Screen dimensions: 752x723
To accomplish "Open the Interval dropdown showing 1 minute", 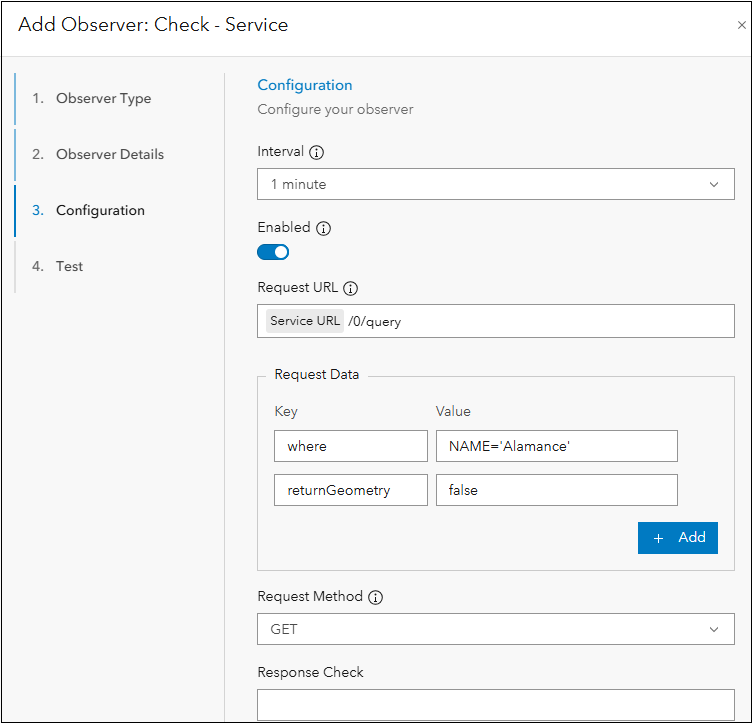I will point(495,184).
